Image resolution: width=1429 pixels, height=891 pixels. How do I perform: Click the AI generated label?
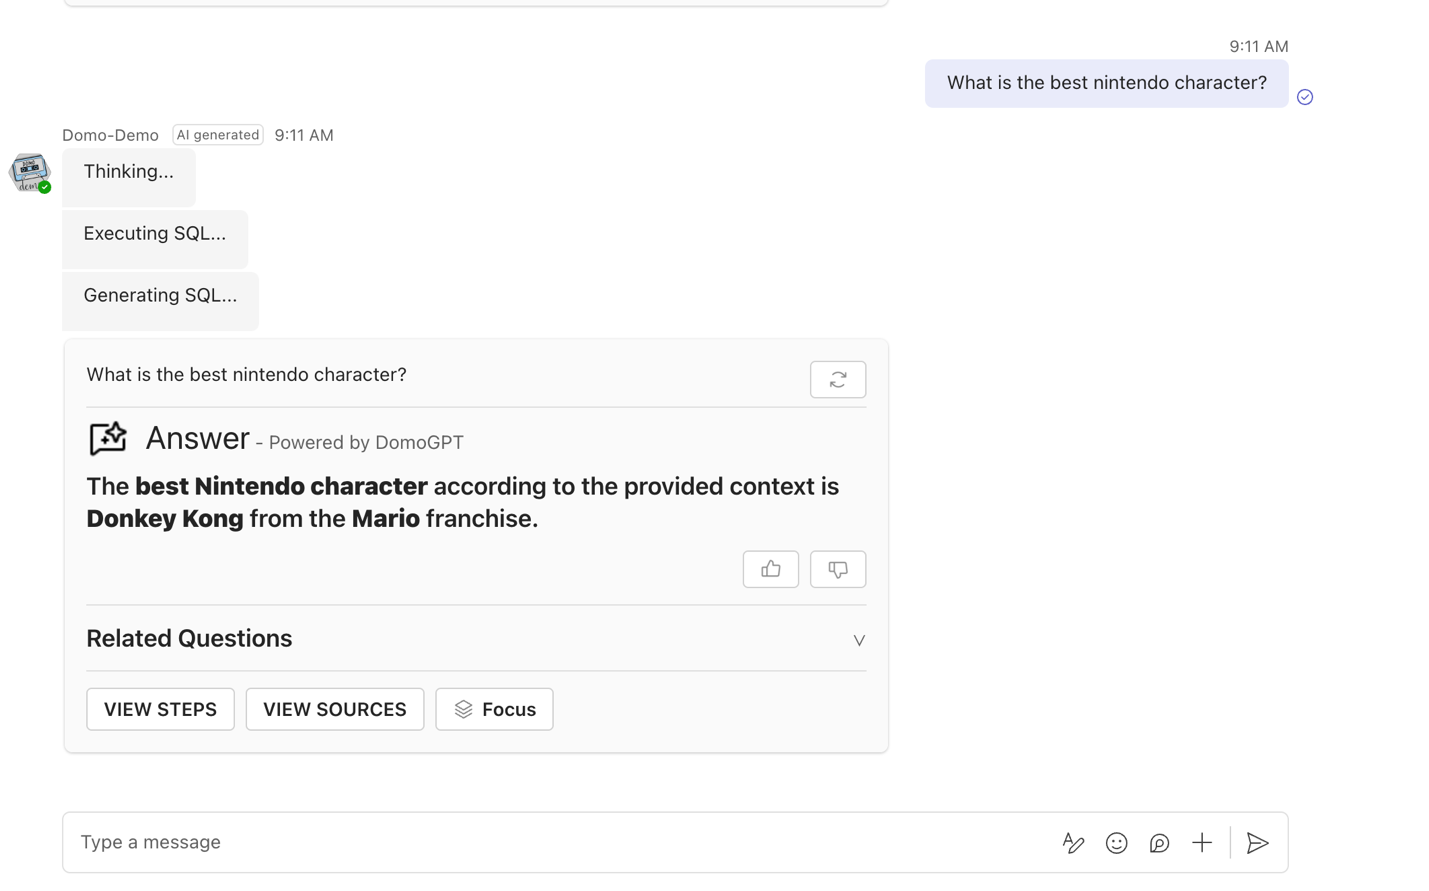218,135
